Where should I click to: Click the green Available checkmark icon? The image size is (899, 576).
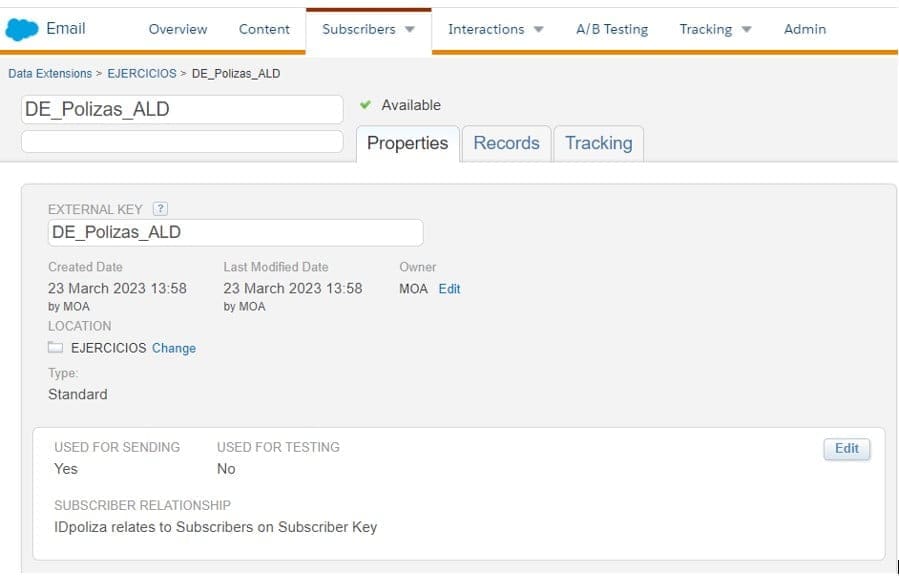365,105
